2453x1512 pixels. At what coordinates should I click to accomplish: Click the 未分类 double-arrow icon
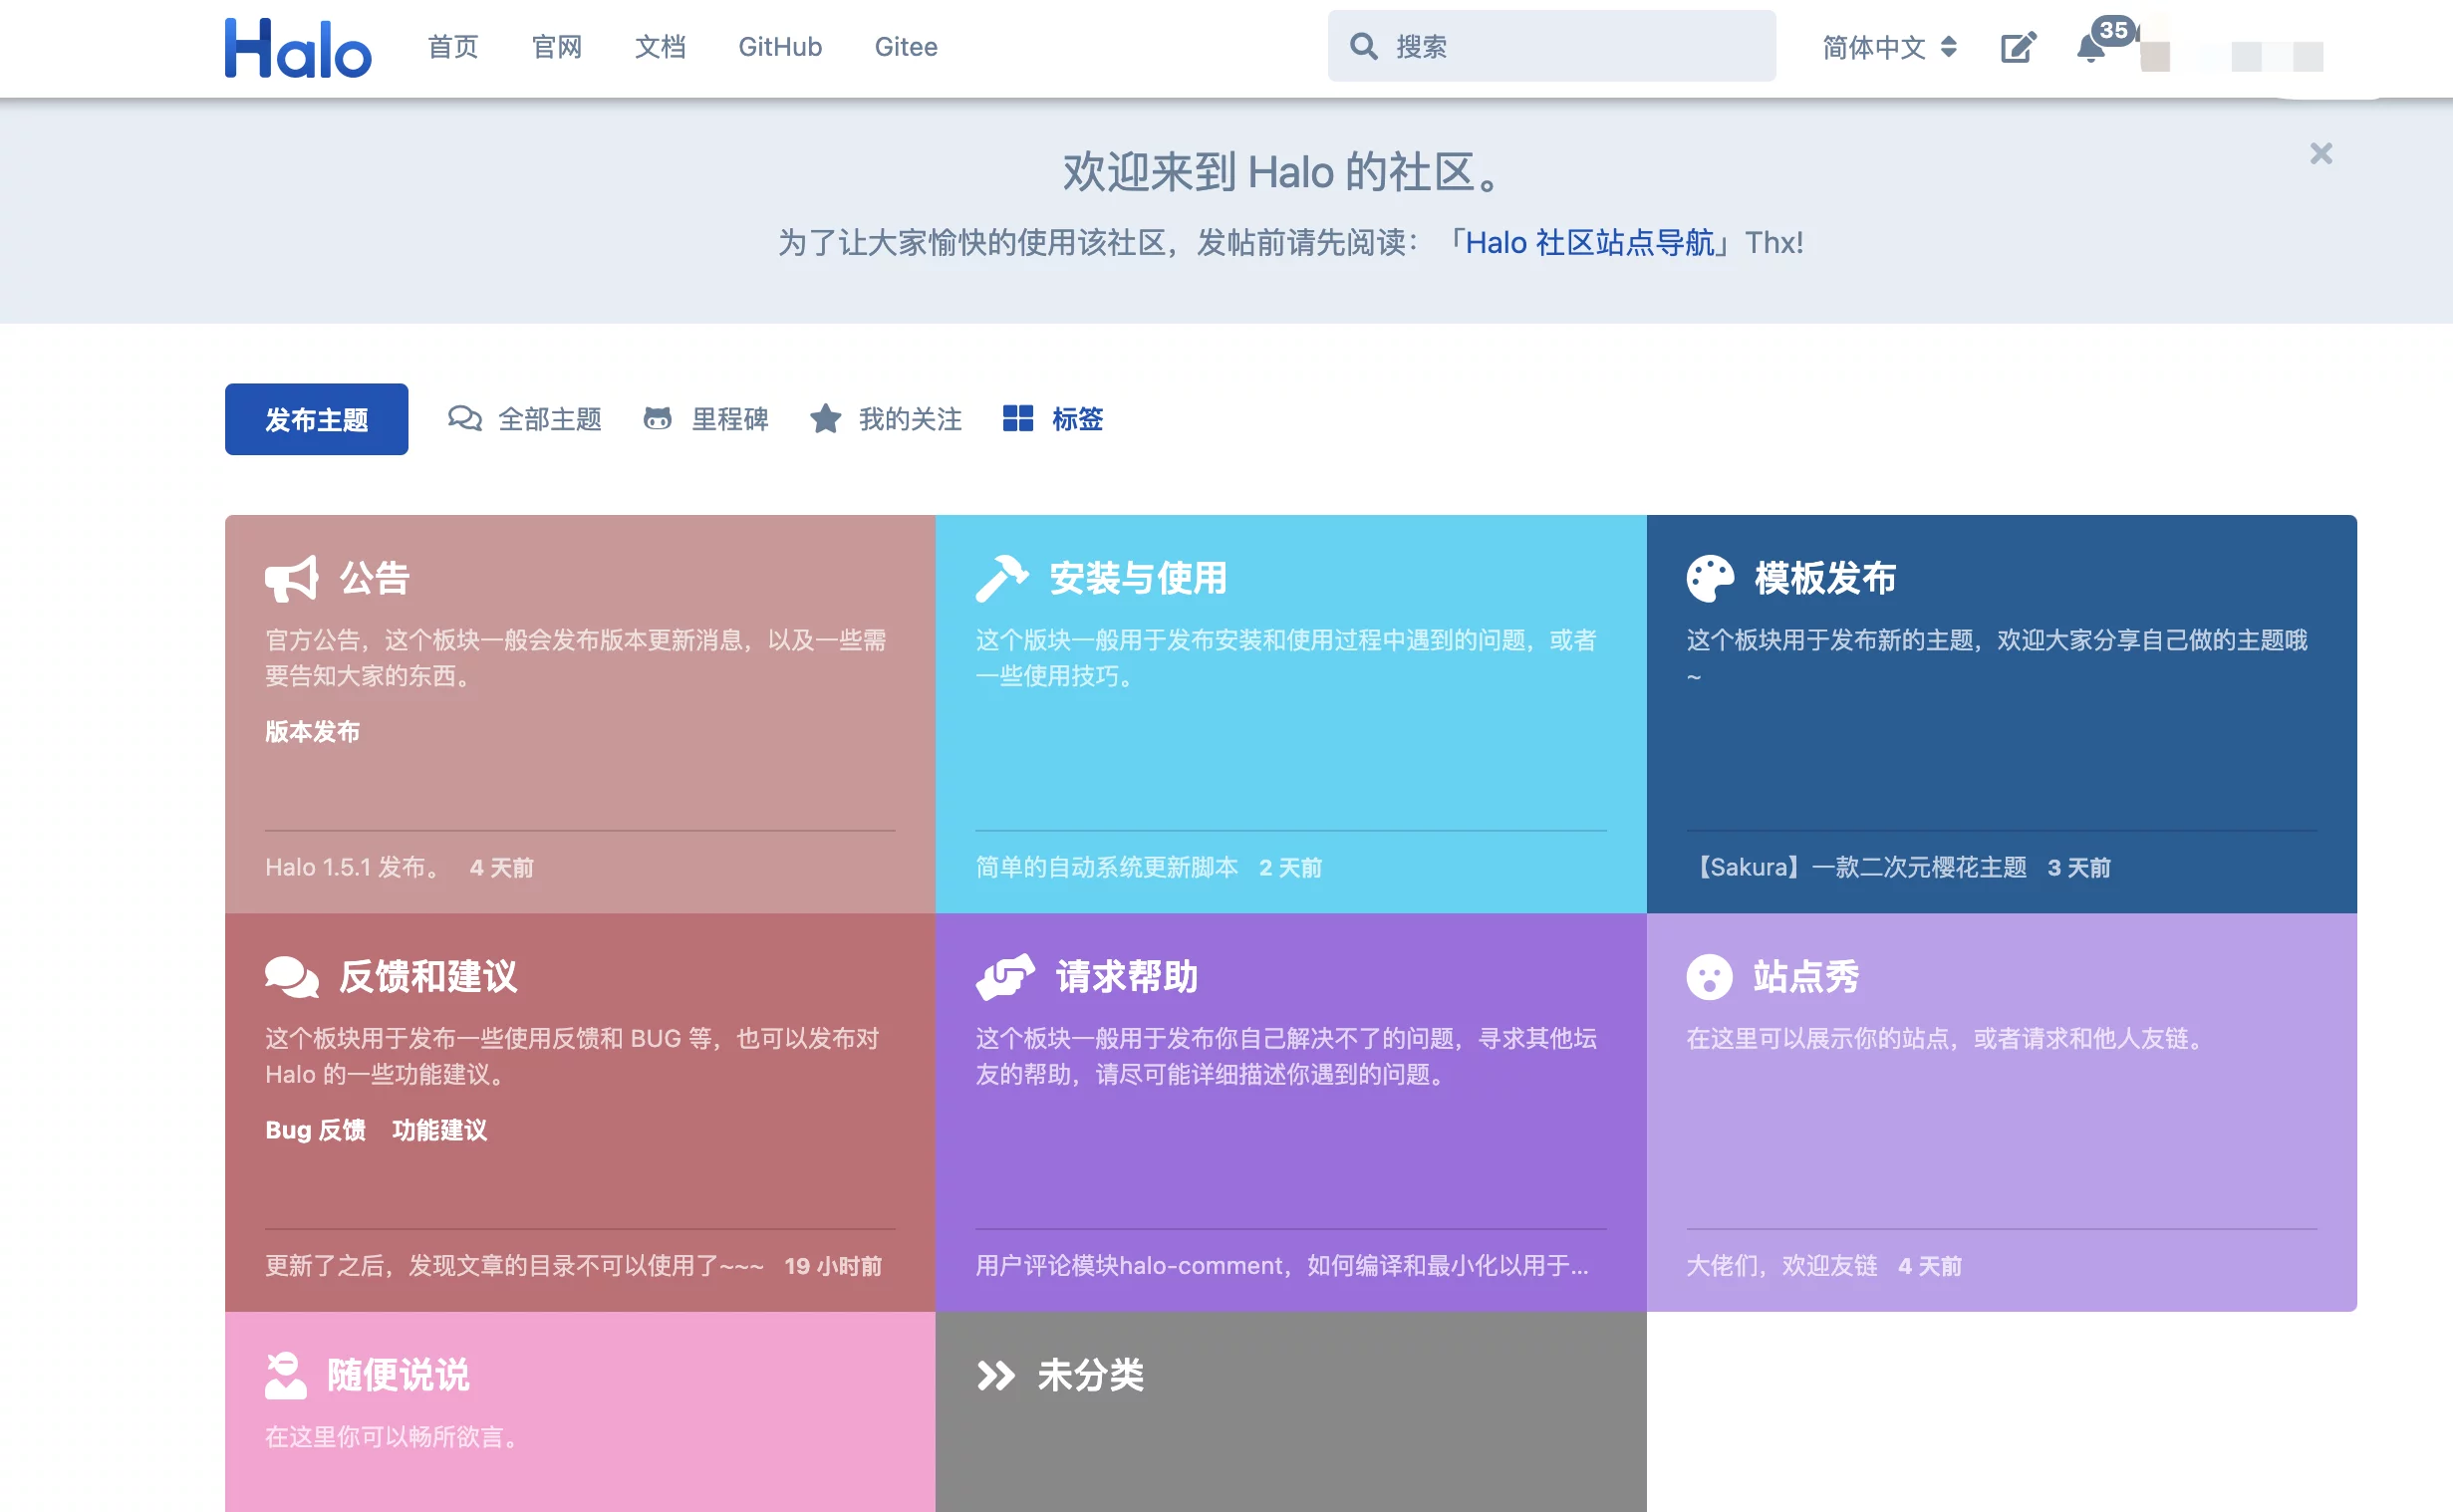(996, 1376)
